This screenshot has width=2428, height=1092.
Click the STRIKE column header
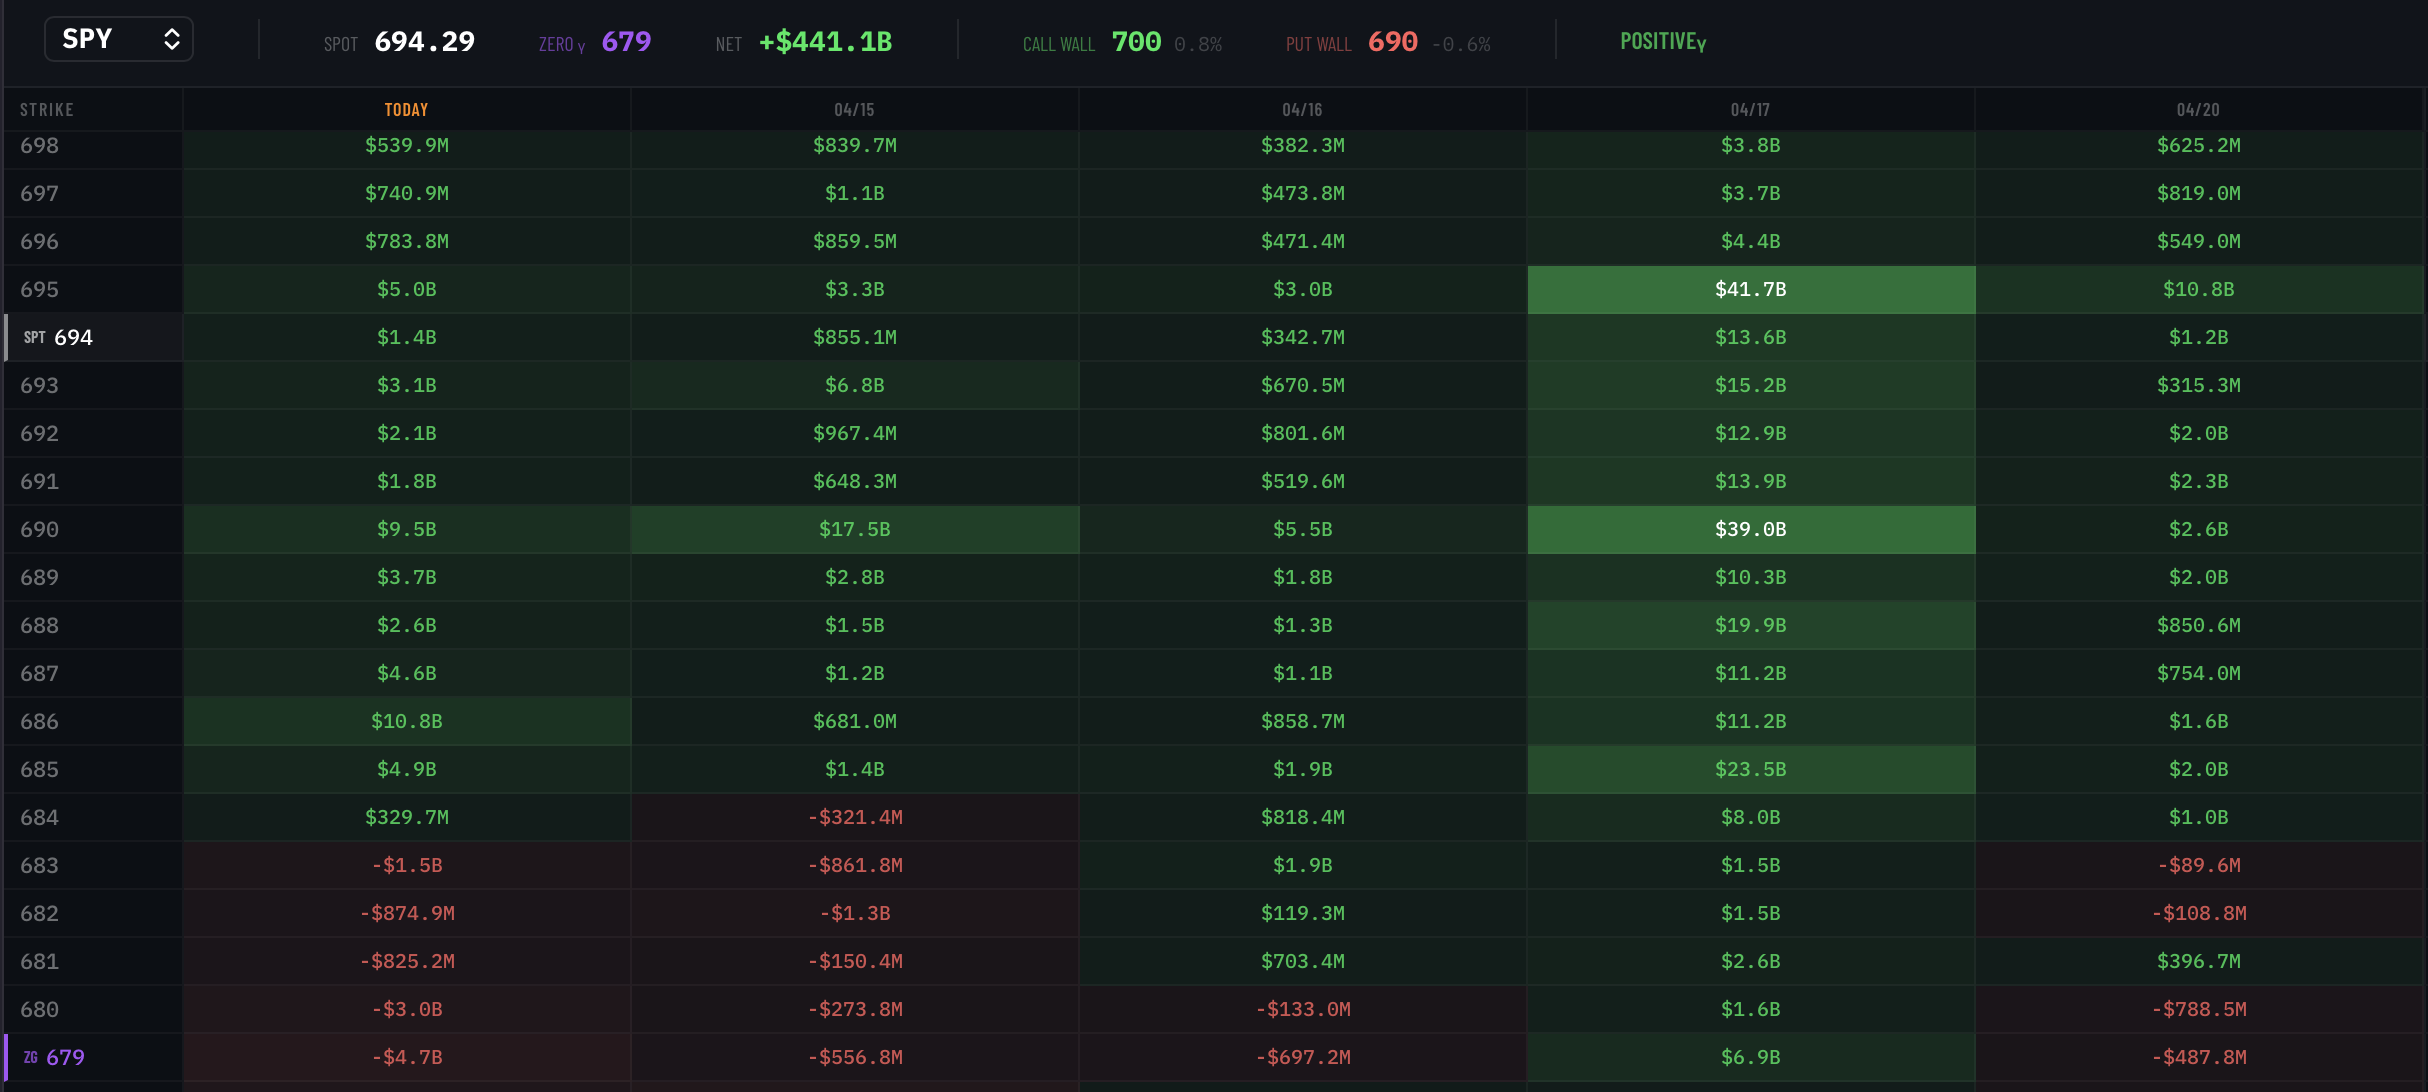pyautogui.click(x=46, y=110)
